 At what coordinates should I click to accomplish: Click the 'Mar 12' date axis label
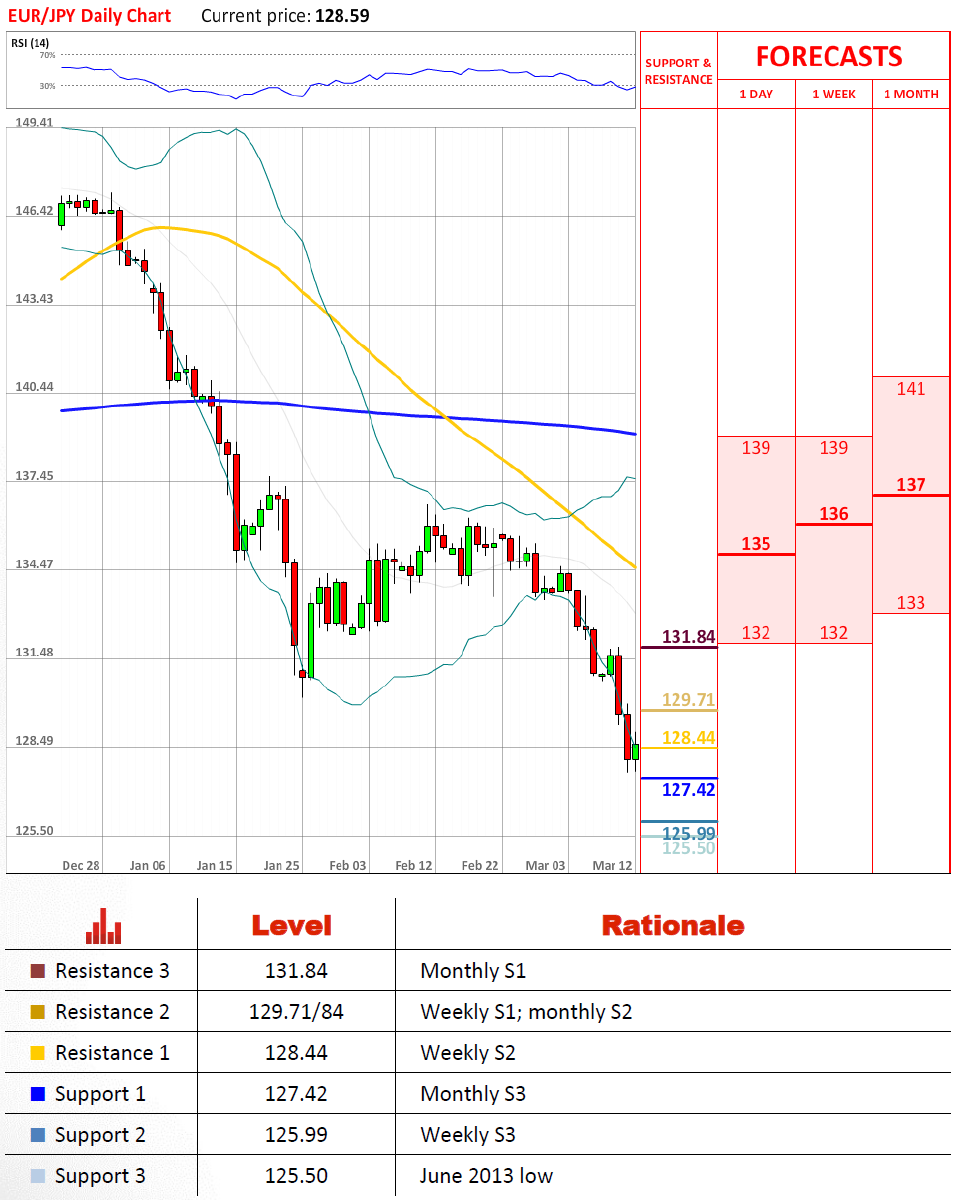click(612, 865)
